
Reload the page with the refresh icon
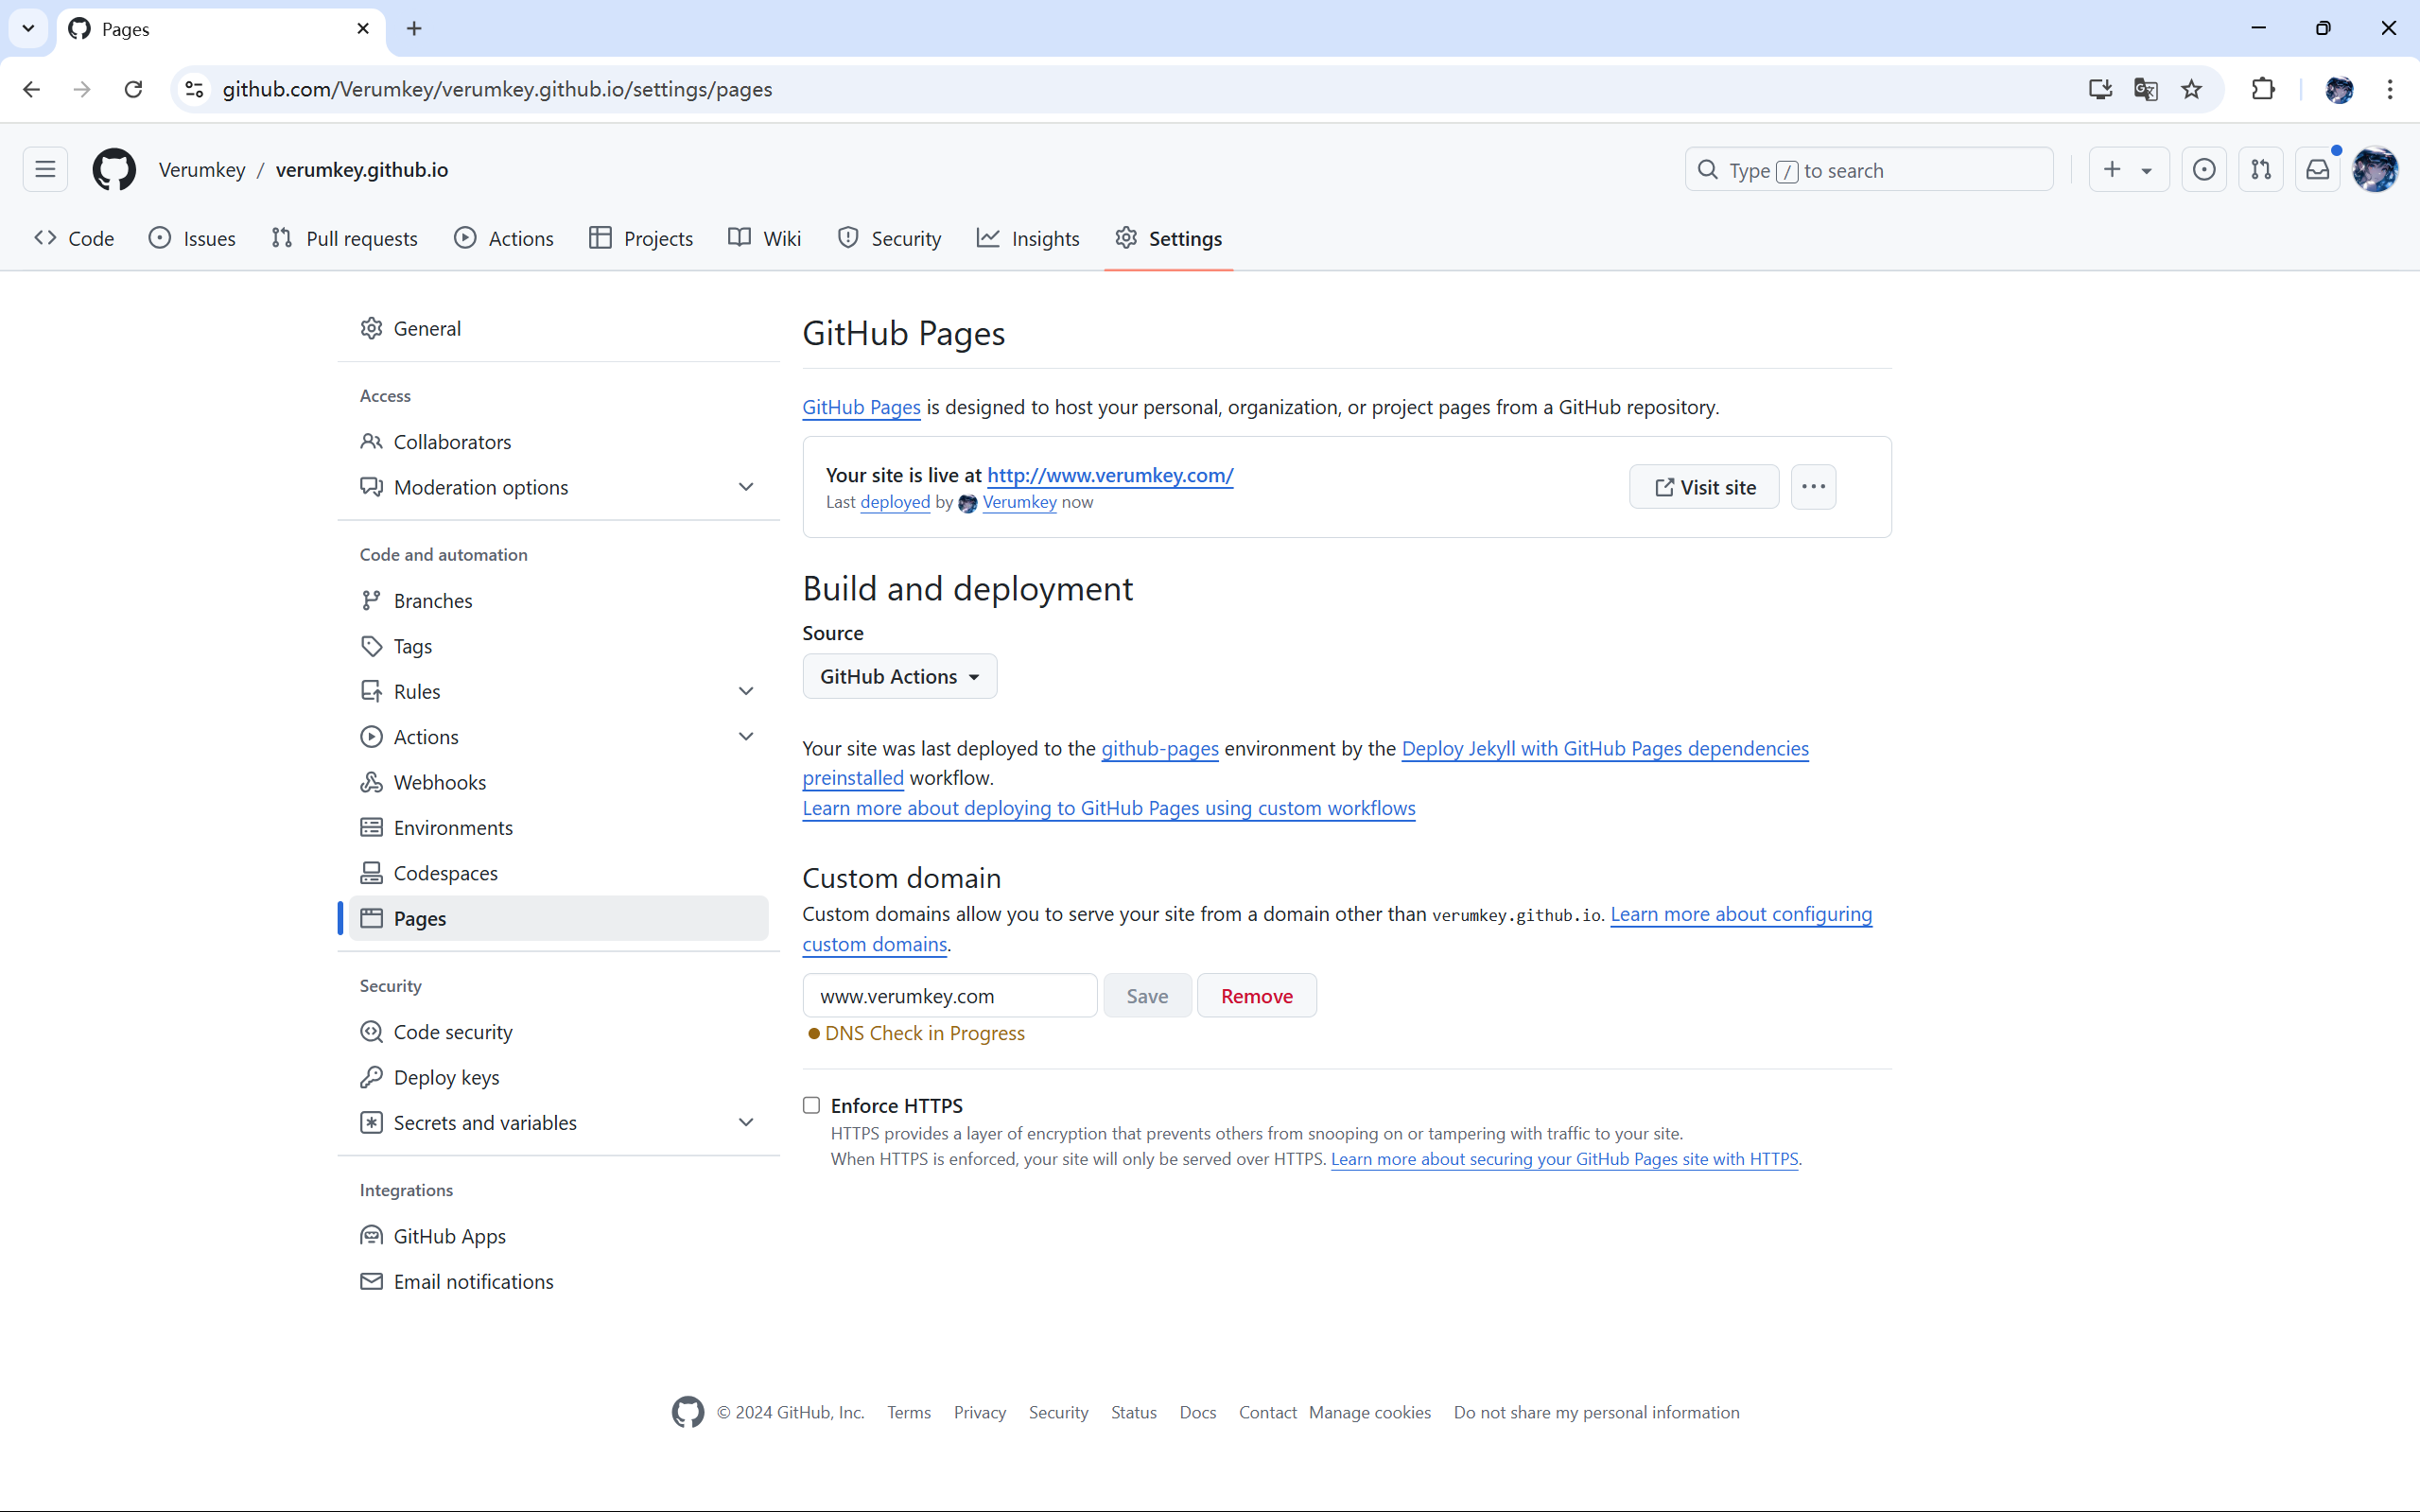tap(133, 89)
